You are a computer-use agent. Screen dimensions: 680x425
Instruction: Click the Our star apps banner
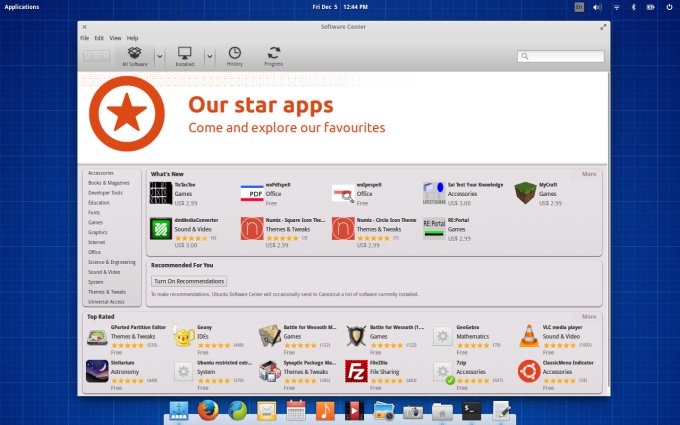pos(342,115)
